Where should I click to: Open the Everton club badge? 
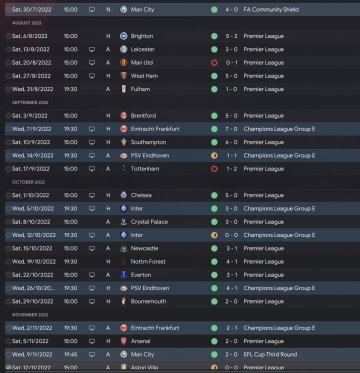(x=124, y=275)
